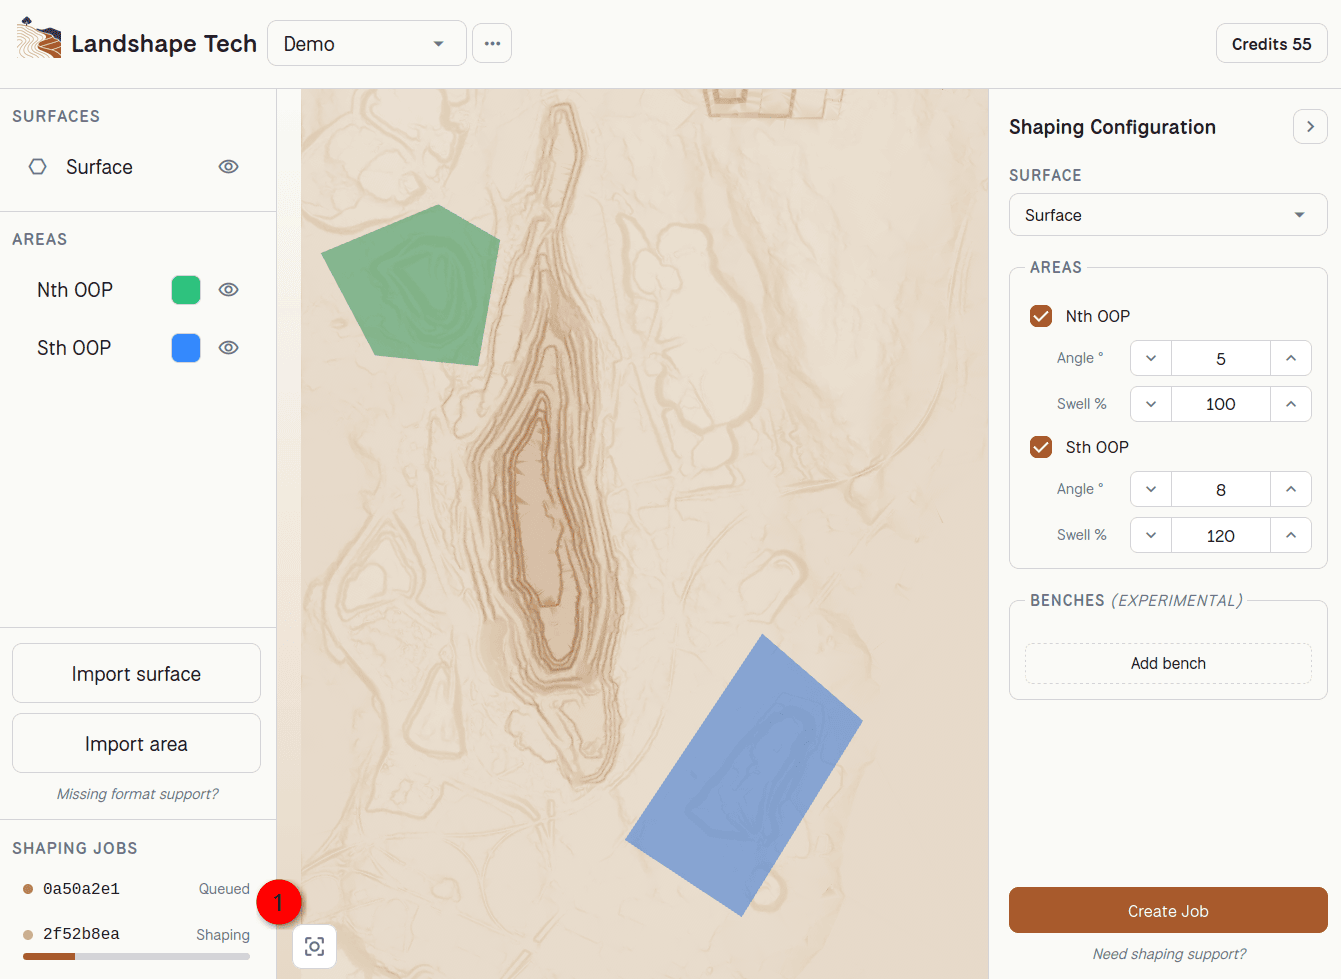The height and width of the screenshot is (979, 1341).
Task: Increase Sth OOP swell percentage
Action: coord(1291,535)
